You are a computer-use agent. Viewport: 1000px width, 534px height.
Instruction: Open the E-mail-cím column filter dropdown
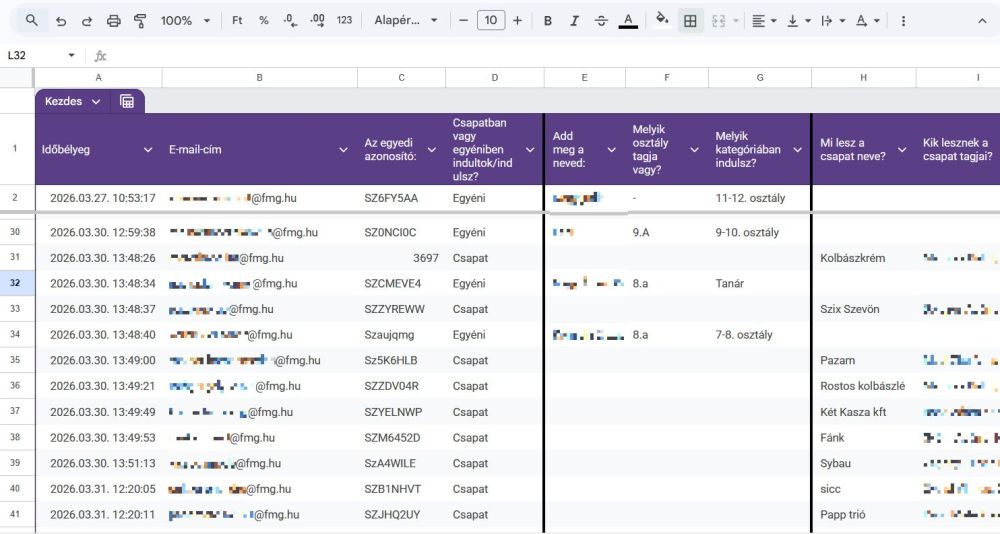point(343,150)
